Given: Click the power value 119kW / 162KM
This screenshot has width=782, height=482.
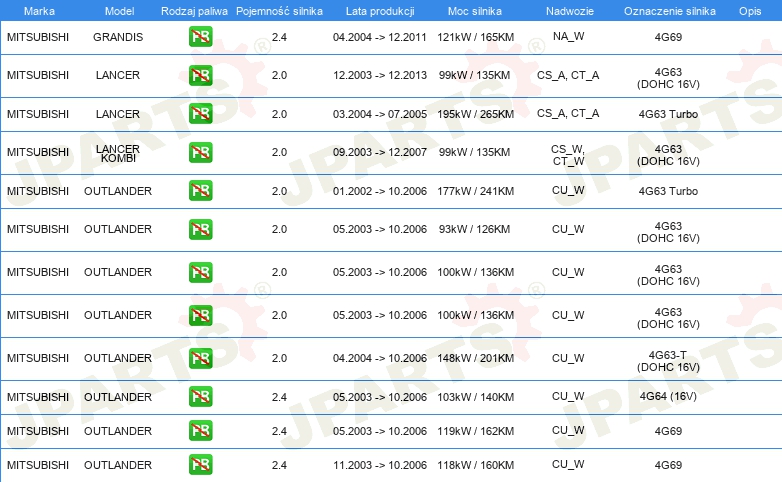Looking at the screenshot, I should [x=475, y=431].
